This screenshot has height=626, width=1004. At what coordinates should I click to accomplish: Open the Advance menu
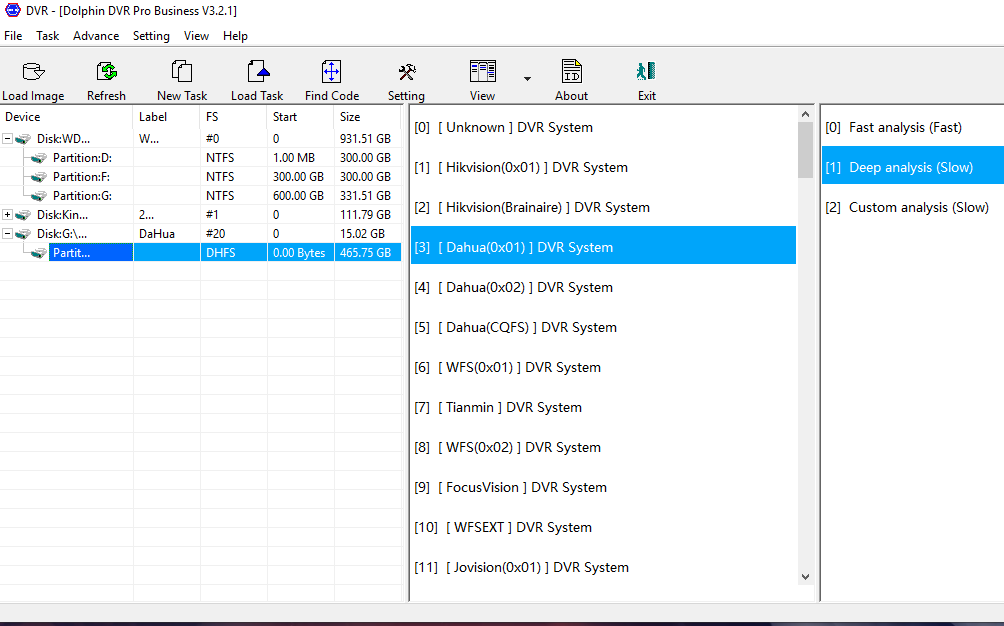click(96, 36)
